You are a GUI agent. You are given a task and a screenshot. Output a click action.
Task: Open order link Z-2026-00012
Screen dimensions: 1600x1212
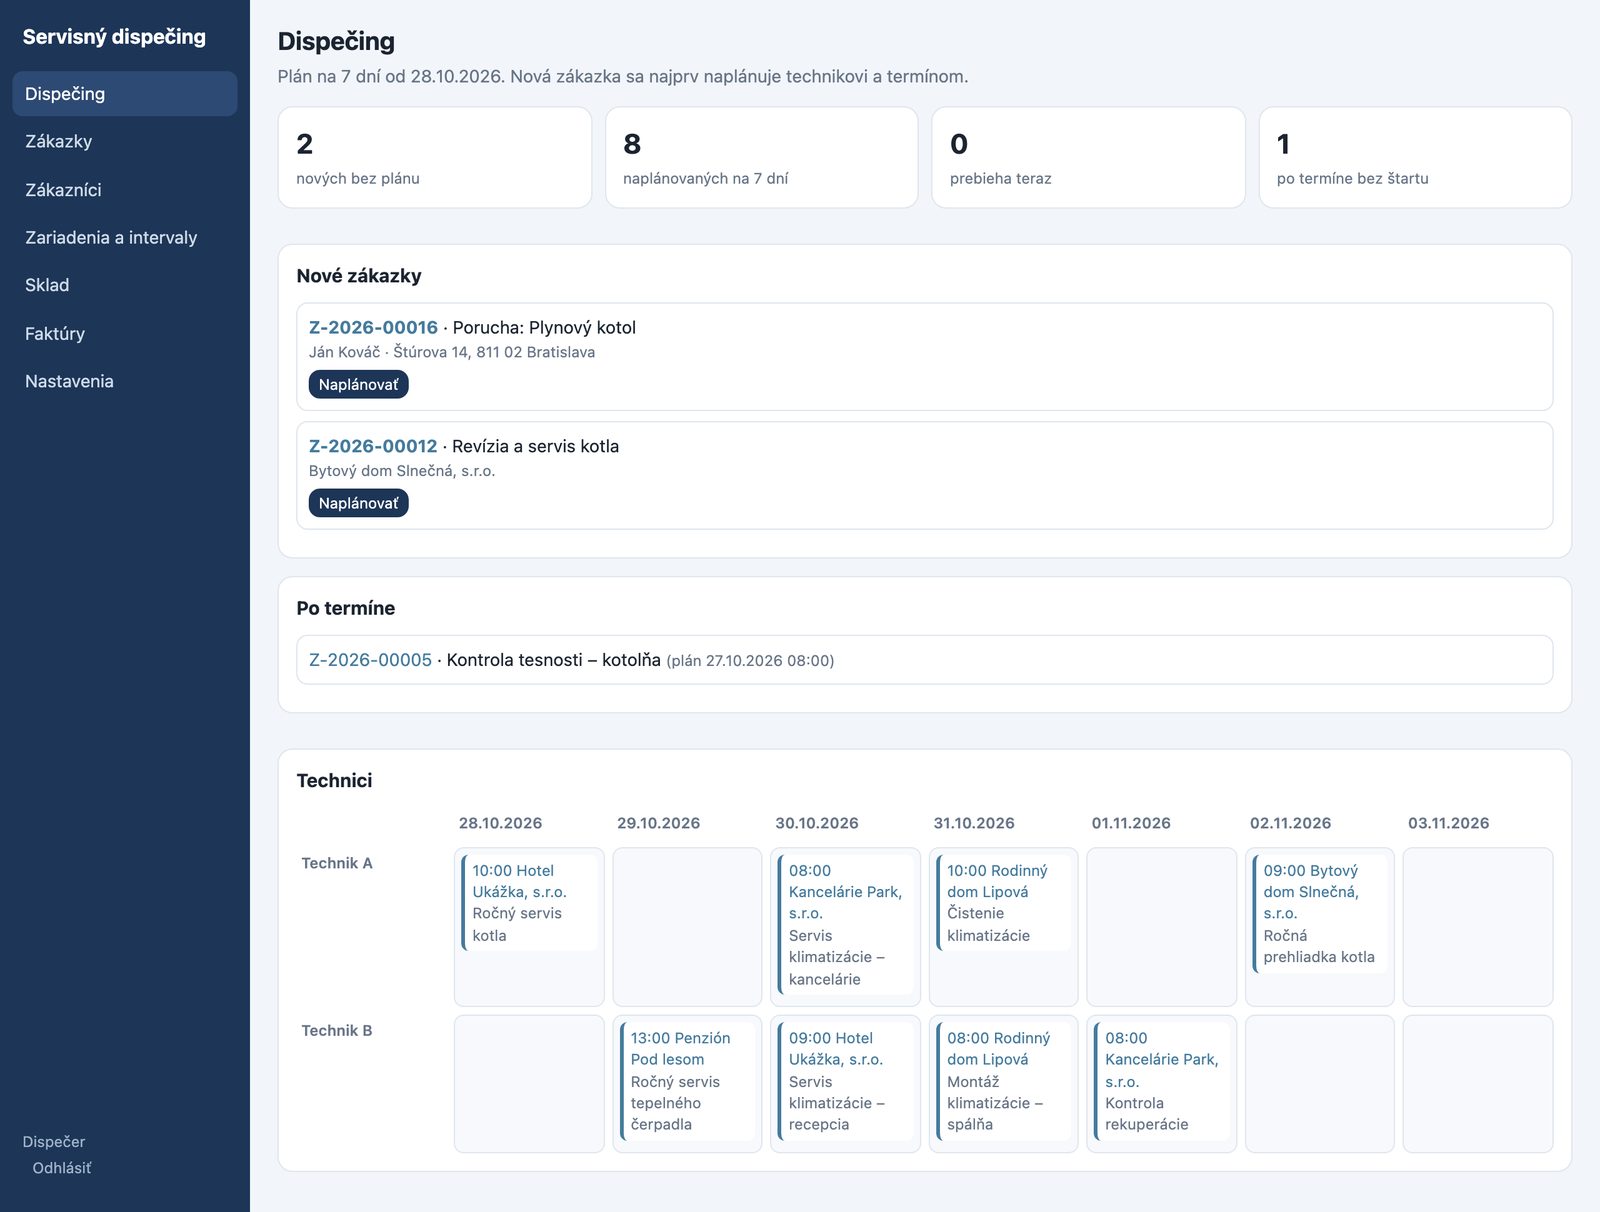click(x=373, y=446)
